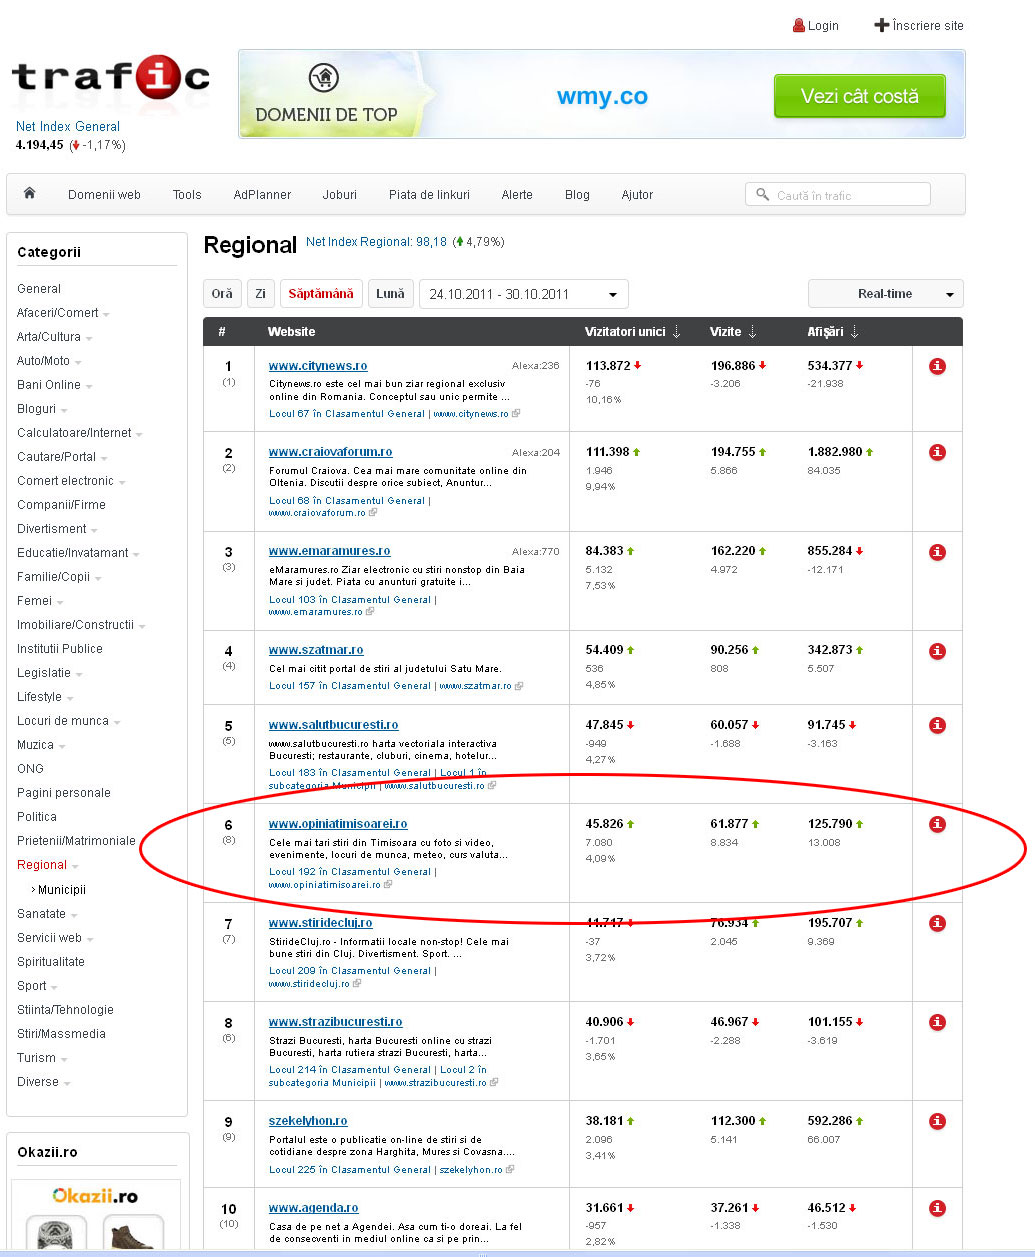Open the Net Index Regional link

[x=376, y=242]
